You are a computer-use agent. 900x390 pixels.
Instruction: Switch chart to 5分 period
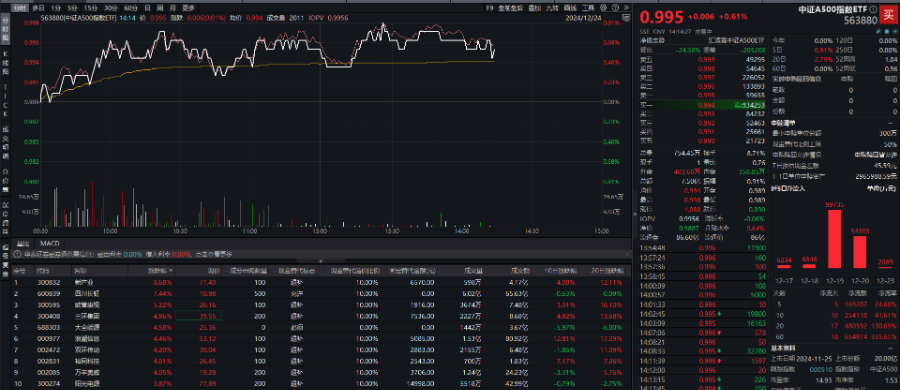[72, 8]
